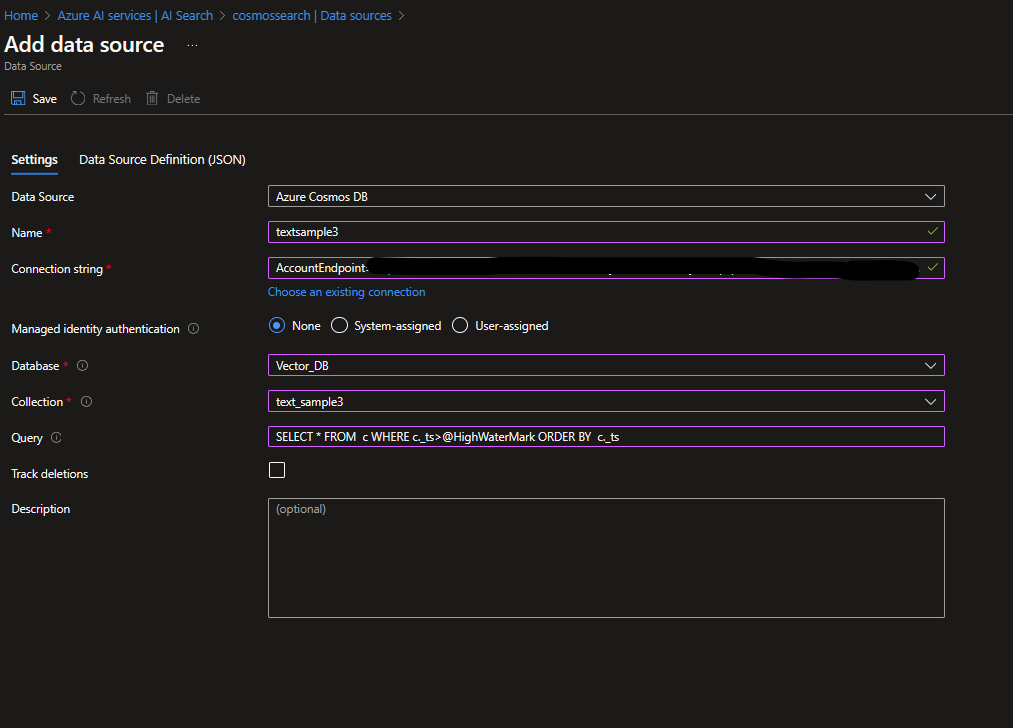The width and height of the screenshot is (1013, 728).
Task: Focus the Connection string input field
Action: click(x=606, y=268)
